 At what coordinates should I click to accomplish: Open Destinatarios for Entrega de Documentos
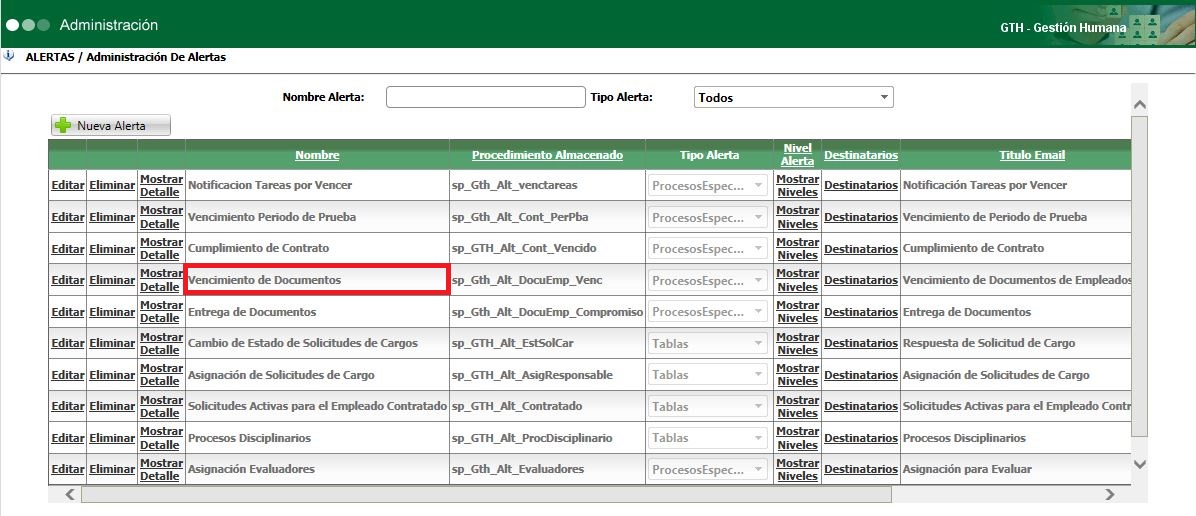point(860,312)
